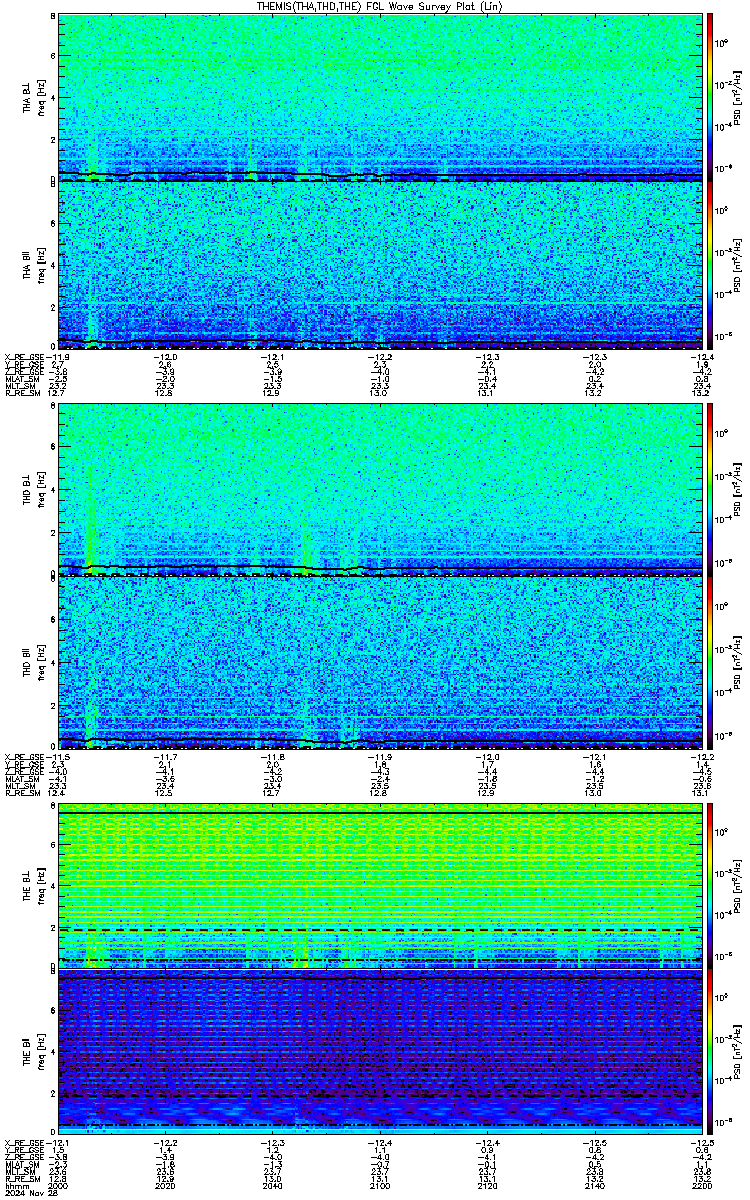Click the THD B-perpendicular spectrogram panel
Image resolution: width=750 pixels, height=1200 pixels.
[x=380, y=490]
